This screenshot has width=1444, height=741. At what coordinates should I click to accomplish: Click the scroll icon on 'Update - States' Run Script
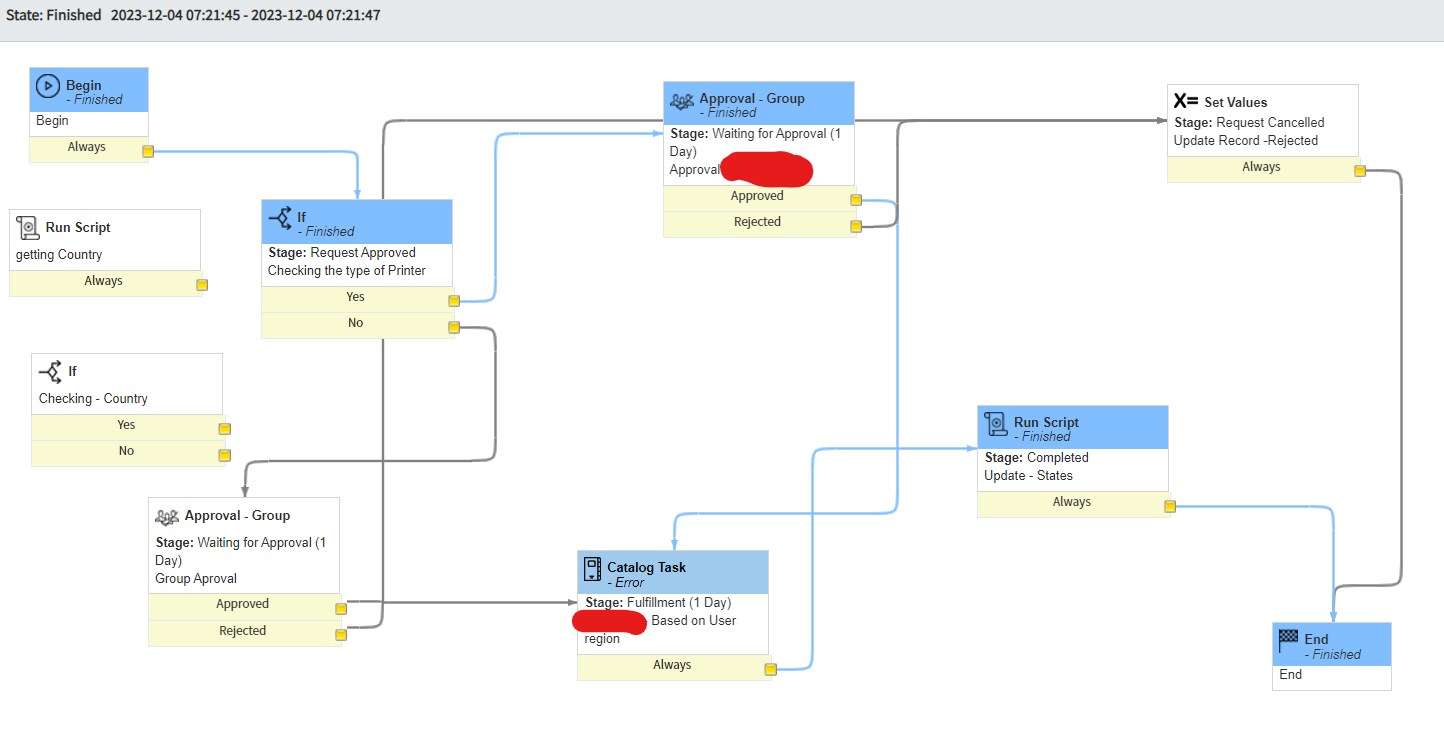coord(995,421)
